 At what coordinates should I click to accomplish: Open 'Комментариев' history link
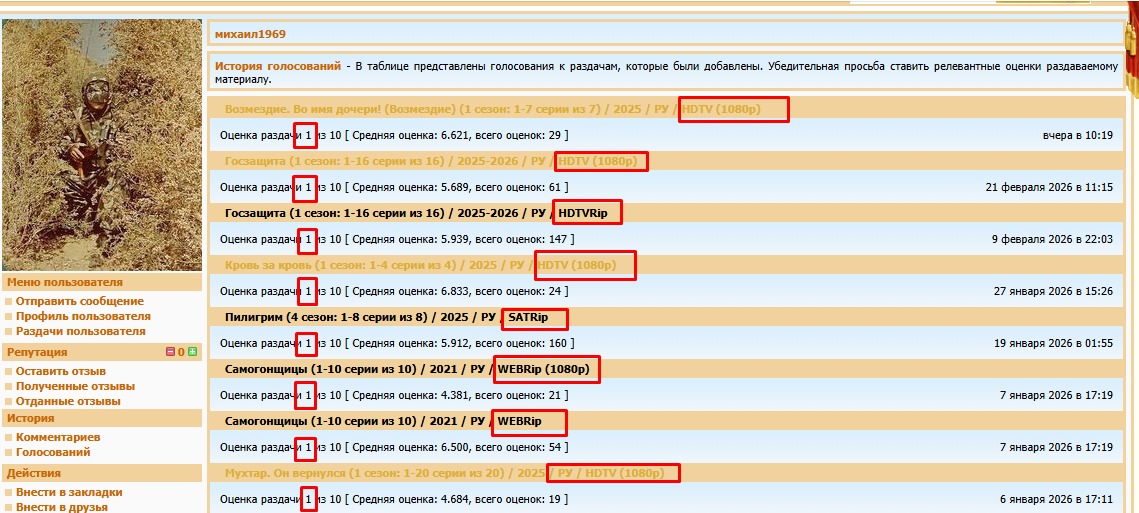point(58,437)
